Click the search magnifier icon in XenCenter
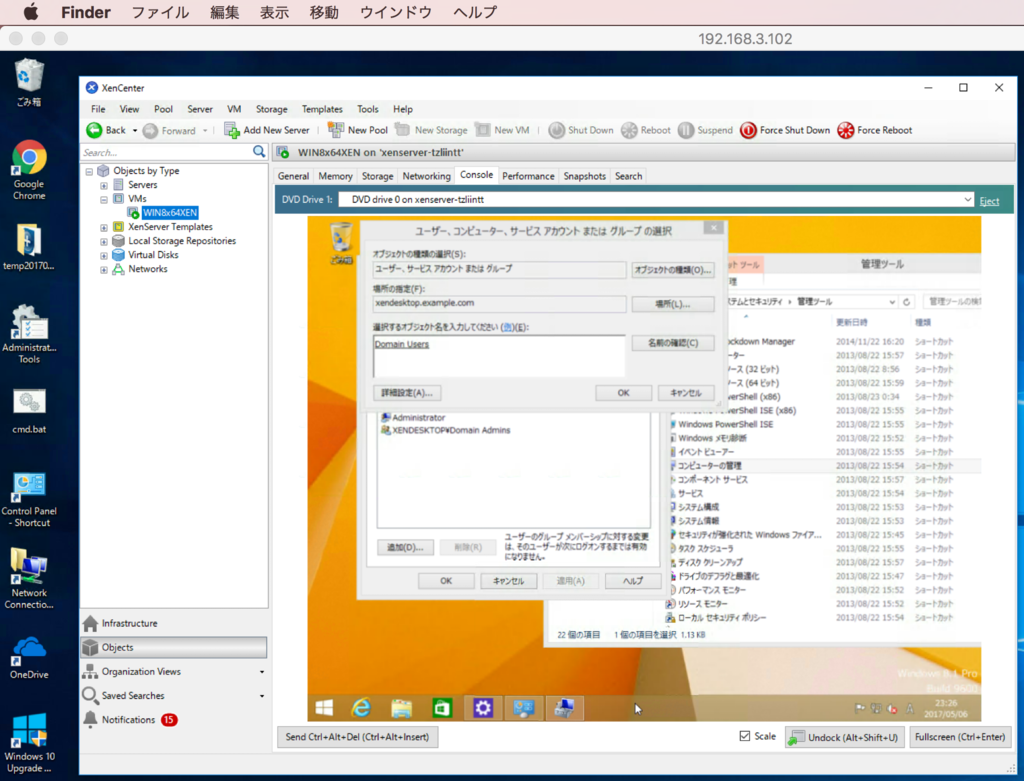1024x781 pixels. coord(259,151)
